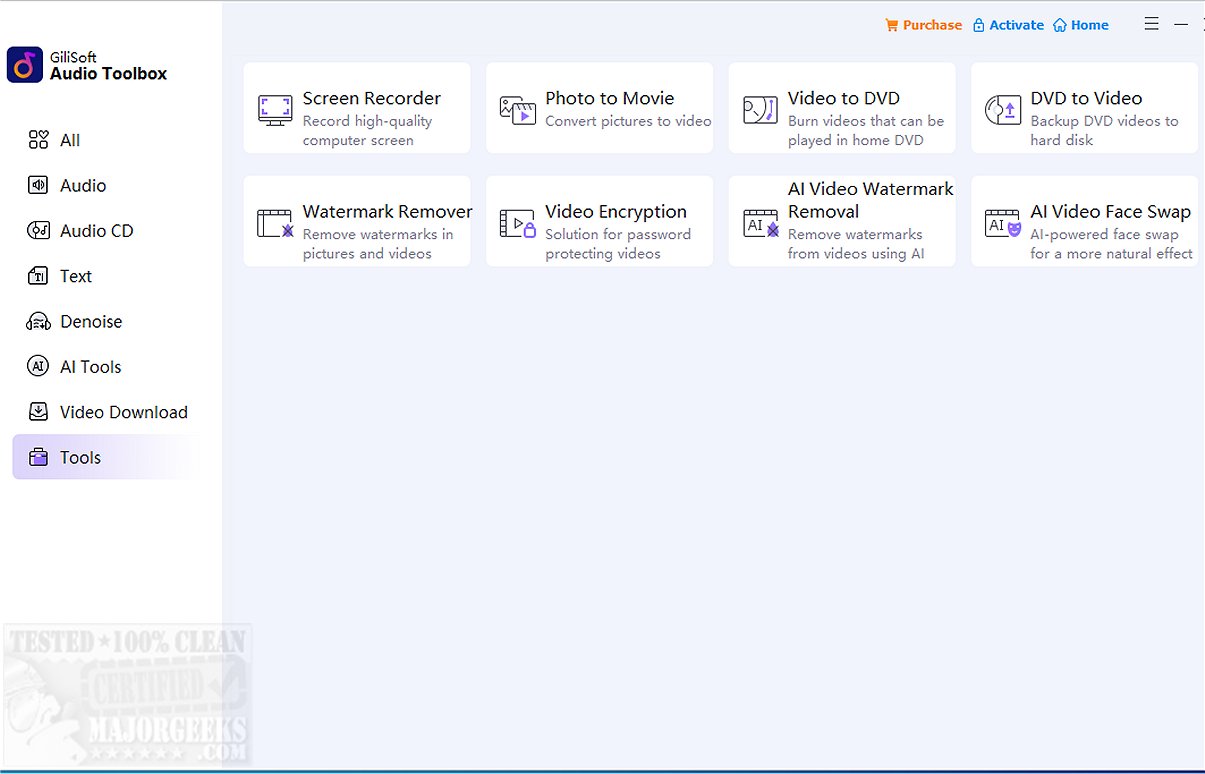Viewport: 1205px width, 774px height.
Task: Click the AI Video Face Swap icon
Action: (1003, 222)
